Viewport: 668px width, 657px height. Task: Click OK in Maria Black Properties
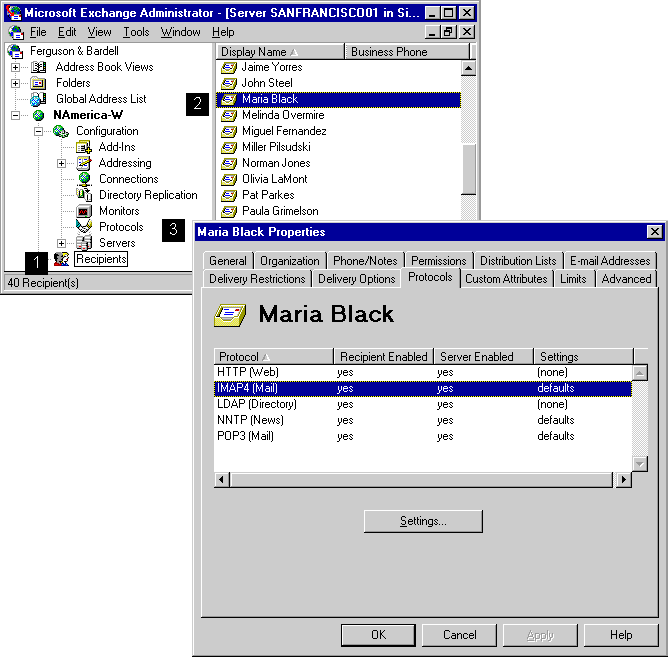tap(378, 635)
